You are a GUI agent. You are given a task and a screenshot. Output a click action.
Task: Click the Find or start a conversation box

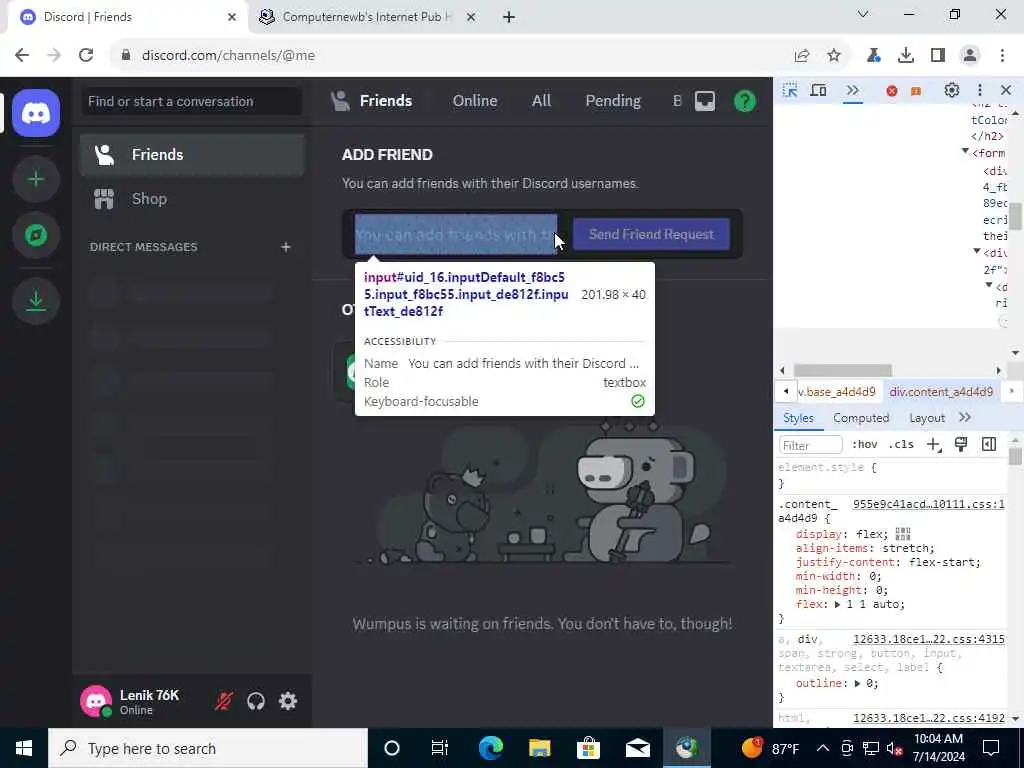coord(192,101)
